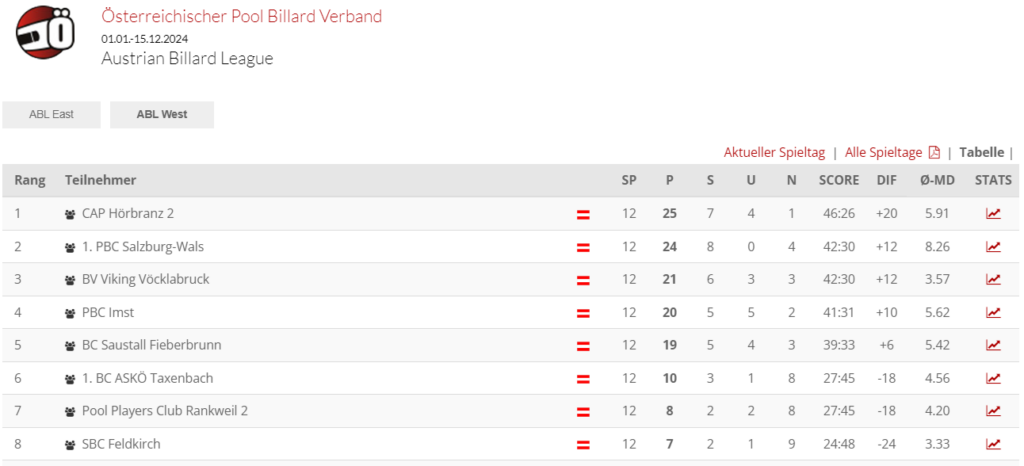Open the Alle Spieltage link
The image size is (1024, 466).
tap(884, 153)
